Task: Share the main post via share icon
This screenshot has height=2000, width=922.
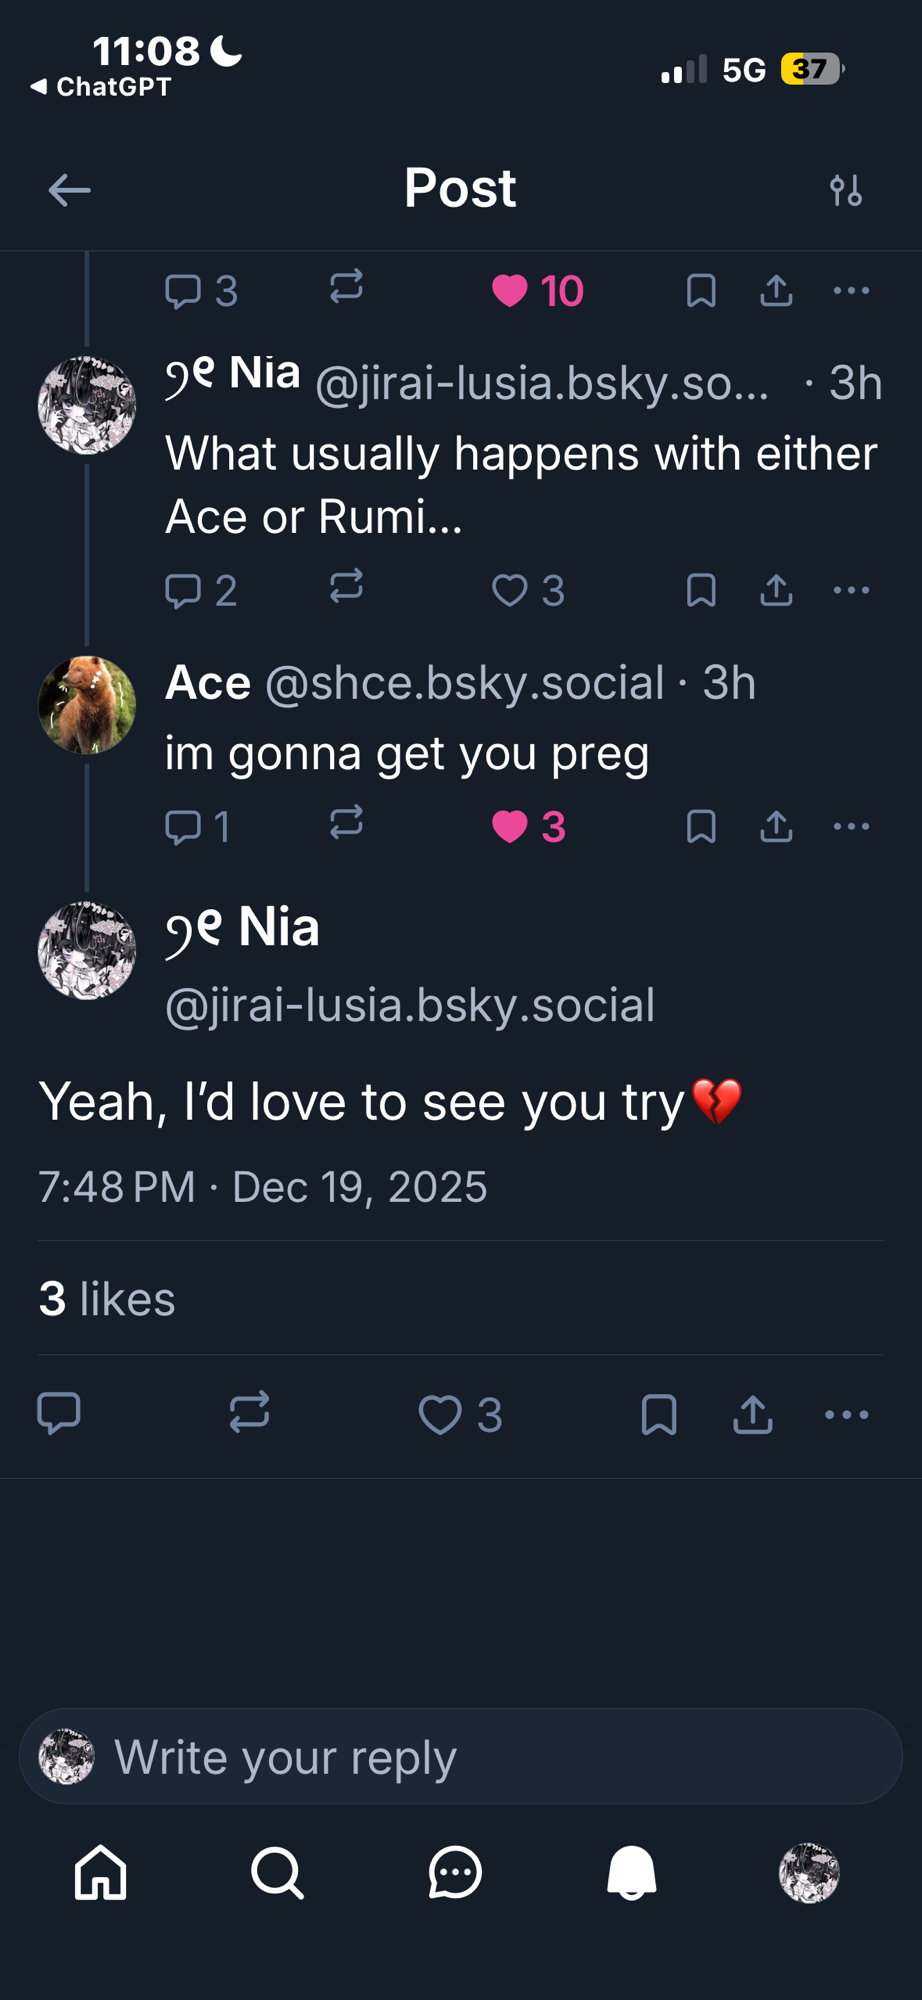Action: coord(753,1414)
